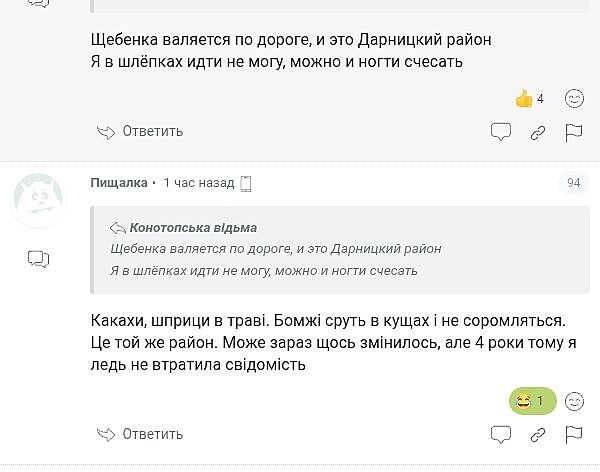The width and height of the screenshot is (600, 472).
Task: Open Пищалка's avatar picture
Action: pos(38,200)
